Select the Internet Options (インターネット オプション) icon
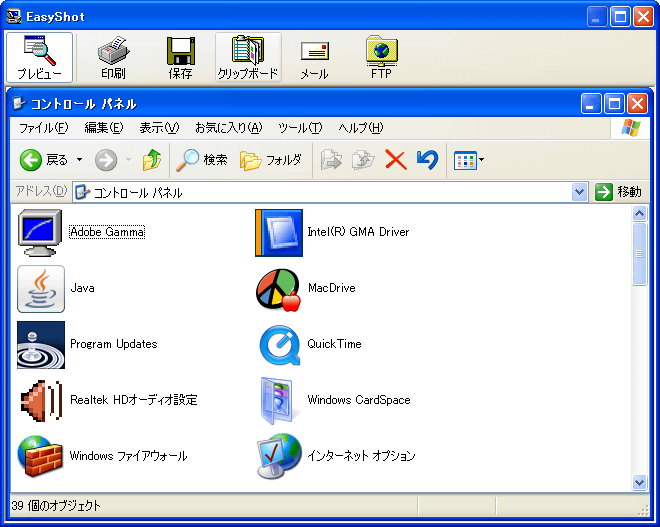 coord(279,457)
